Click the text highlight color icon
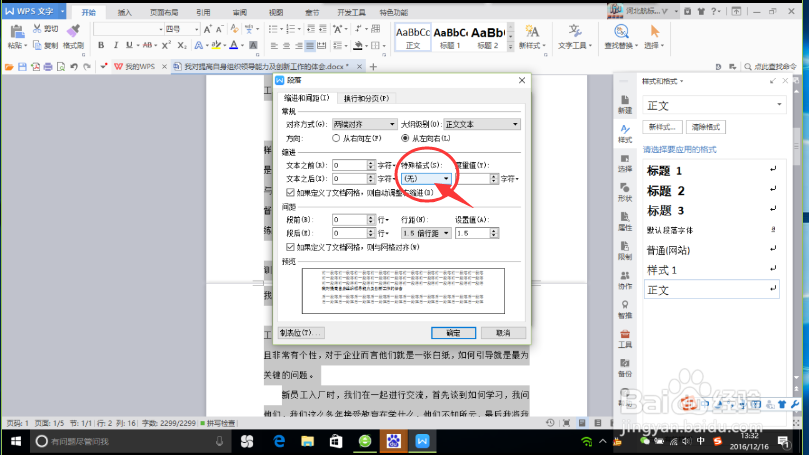809x455 pixels. click(217, 45)
